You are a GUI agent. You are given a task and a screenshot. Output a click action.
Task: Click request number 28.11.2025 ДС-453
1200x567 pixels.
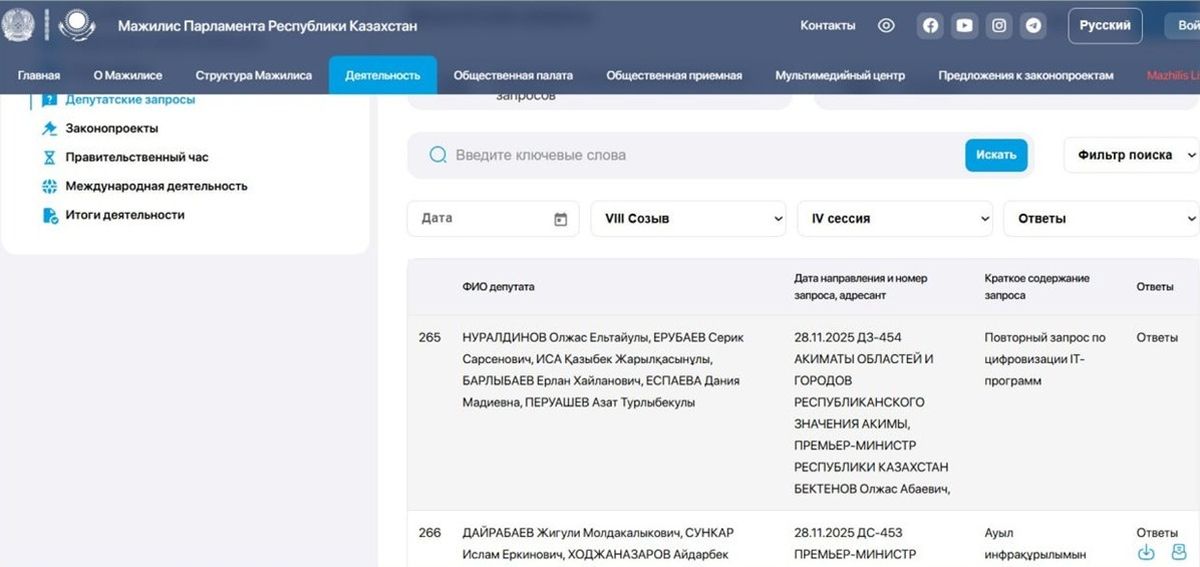848,533
